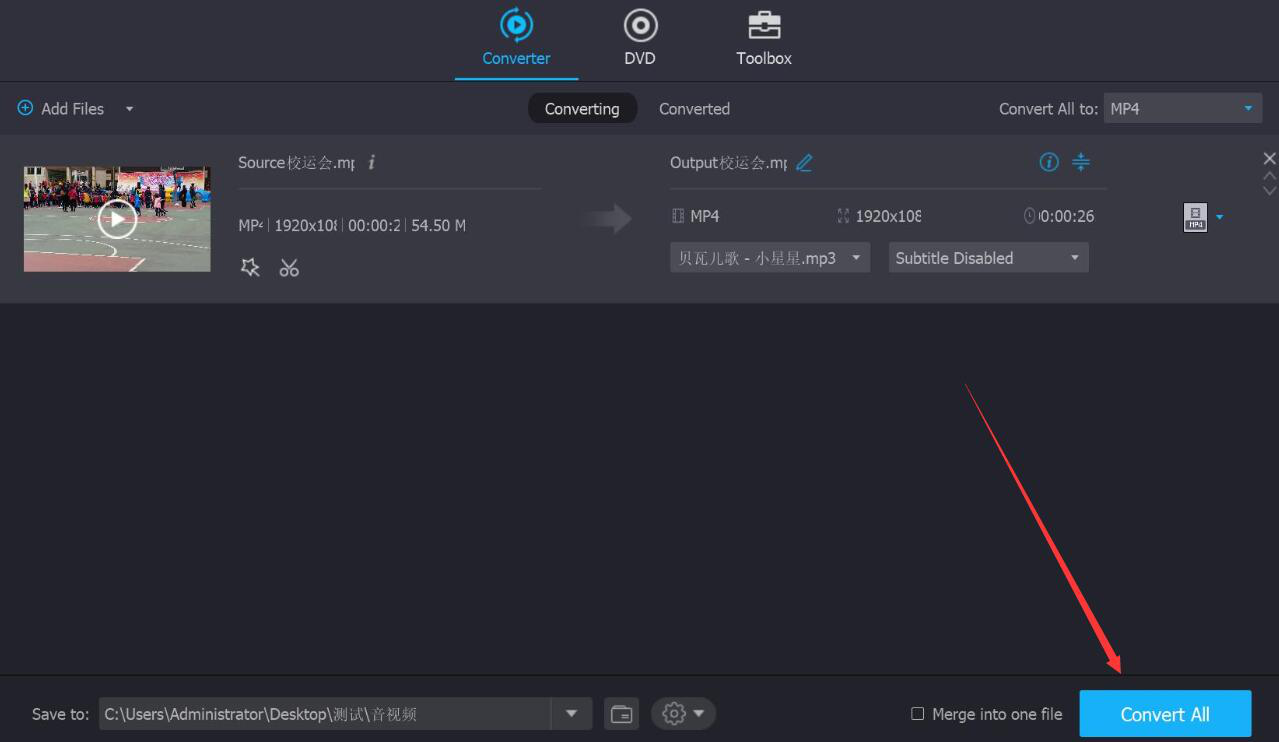Open the MP4 output format icon
Screen dimensions: 1279x742
point(1195,217)
